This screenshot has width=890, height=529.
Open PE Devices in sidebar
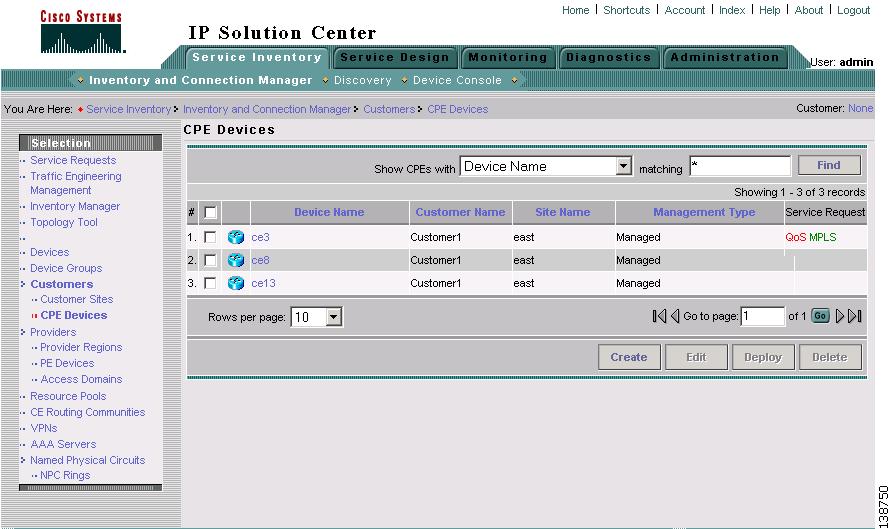click(x=67, y=363)
